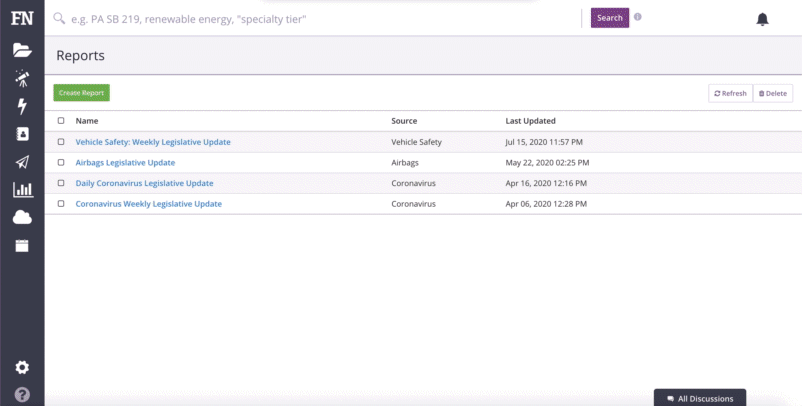Screen dimensions: 802x406
Task: Click the Name column header
Action: (x=87, y=121)
